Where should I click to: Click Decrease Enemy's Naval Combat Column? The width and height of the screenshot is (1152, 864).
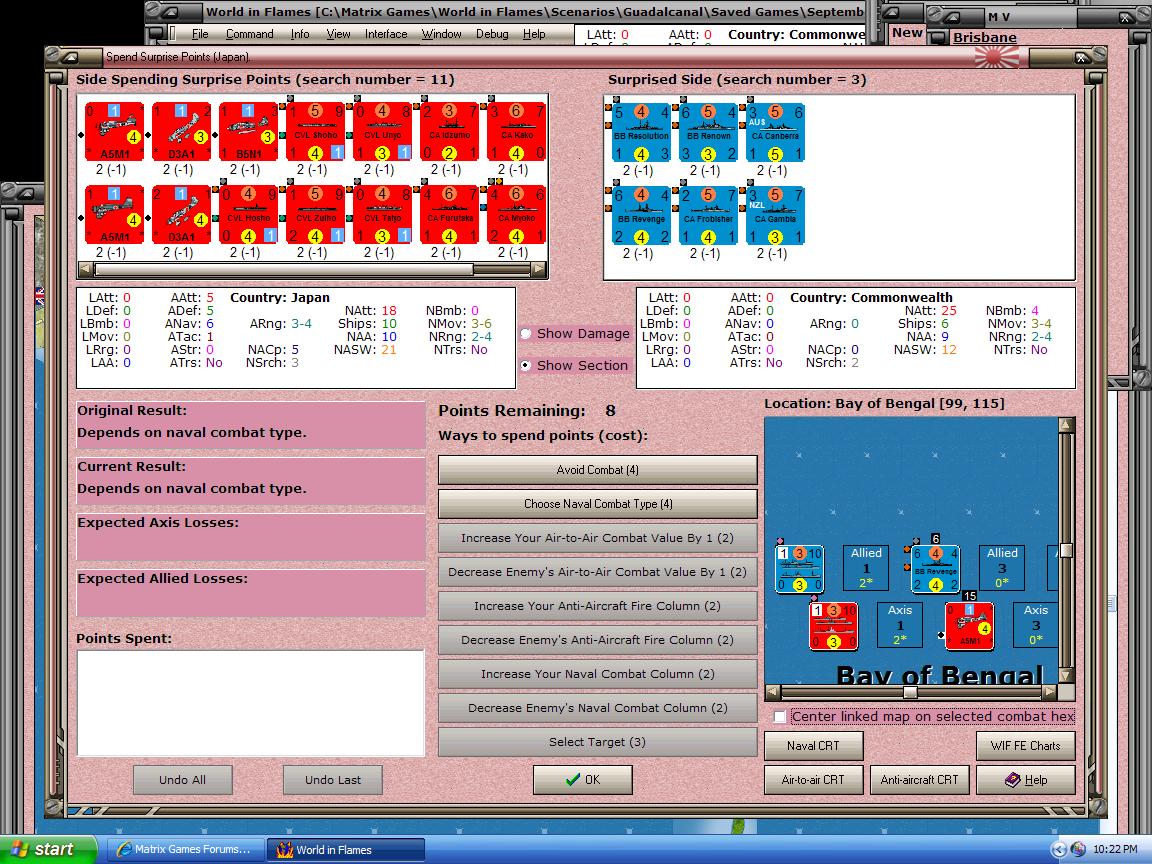click(x=597, y=708)
